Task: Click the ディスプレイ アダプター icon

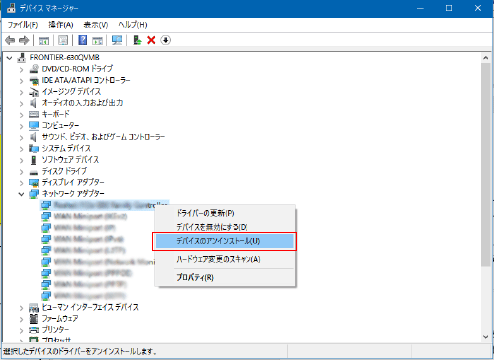Action: [34, 183]
